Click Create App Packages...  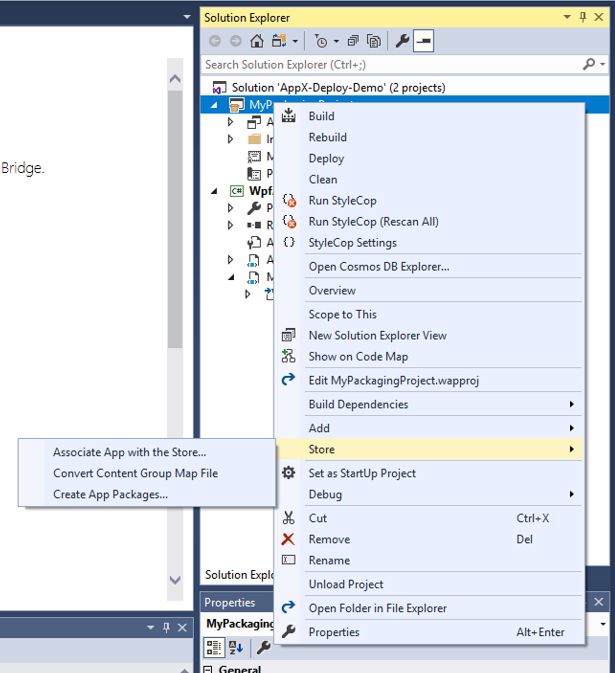[147, 494]
